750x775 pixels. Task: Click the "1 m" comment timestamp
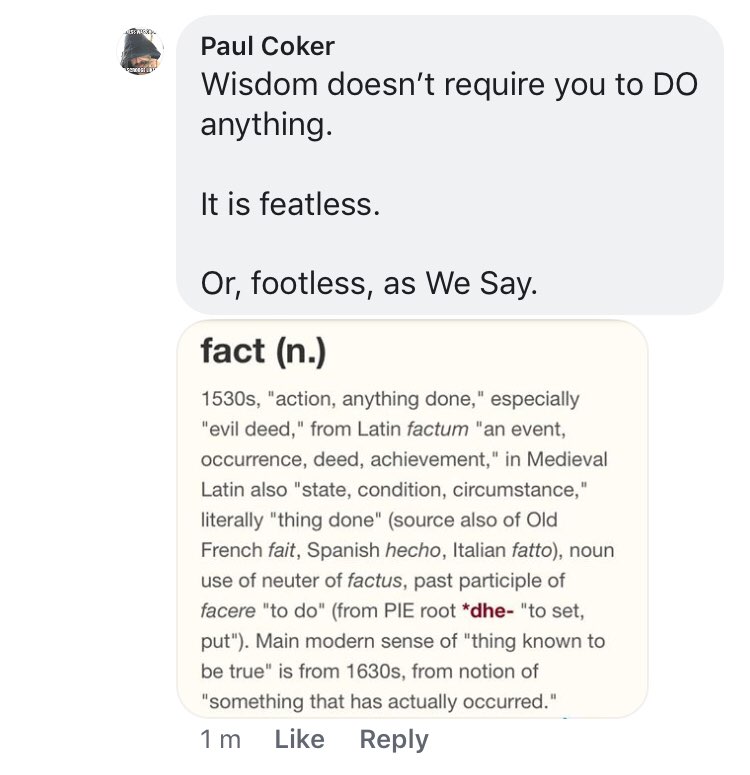(x=220, y=739)
